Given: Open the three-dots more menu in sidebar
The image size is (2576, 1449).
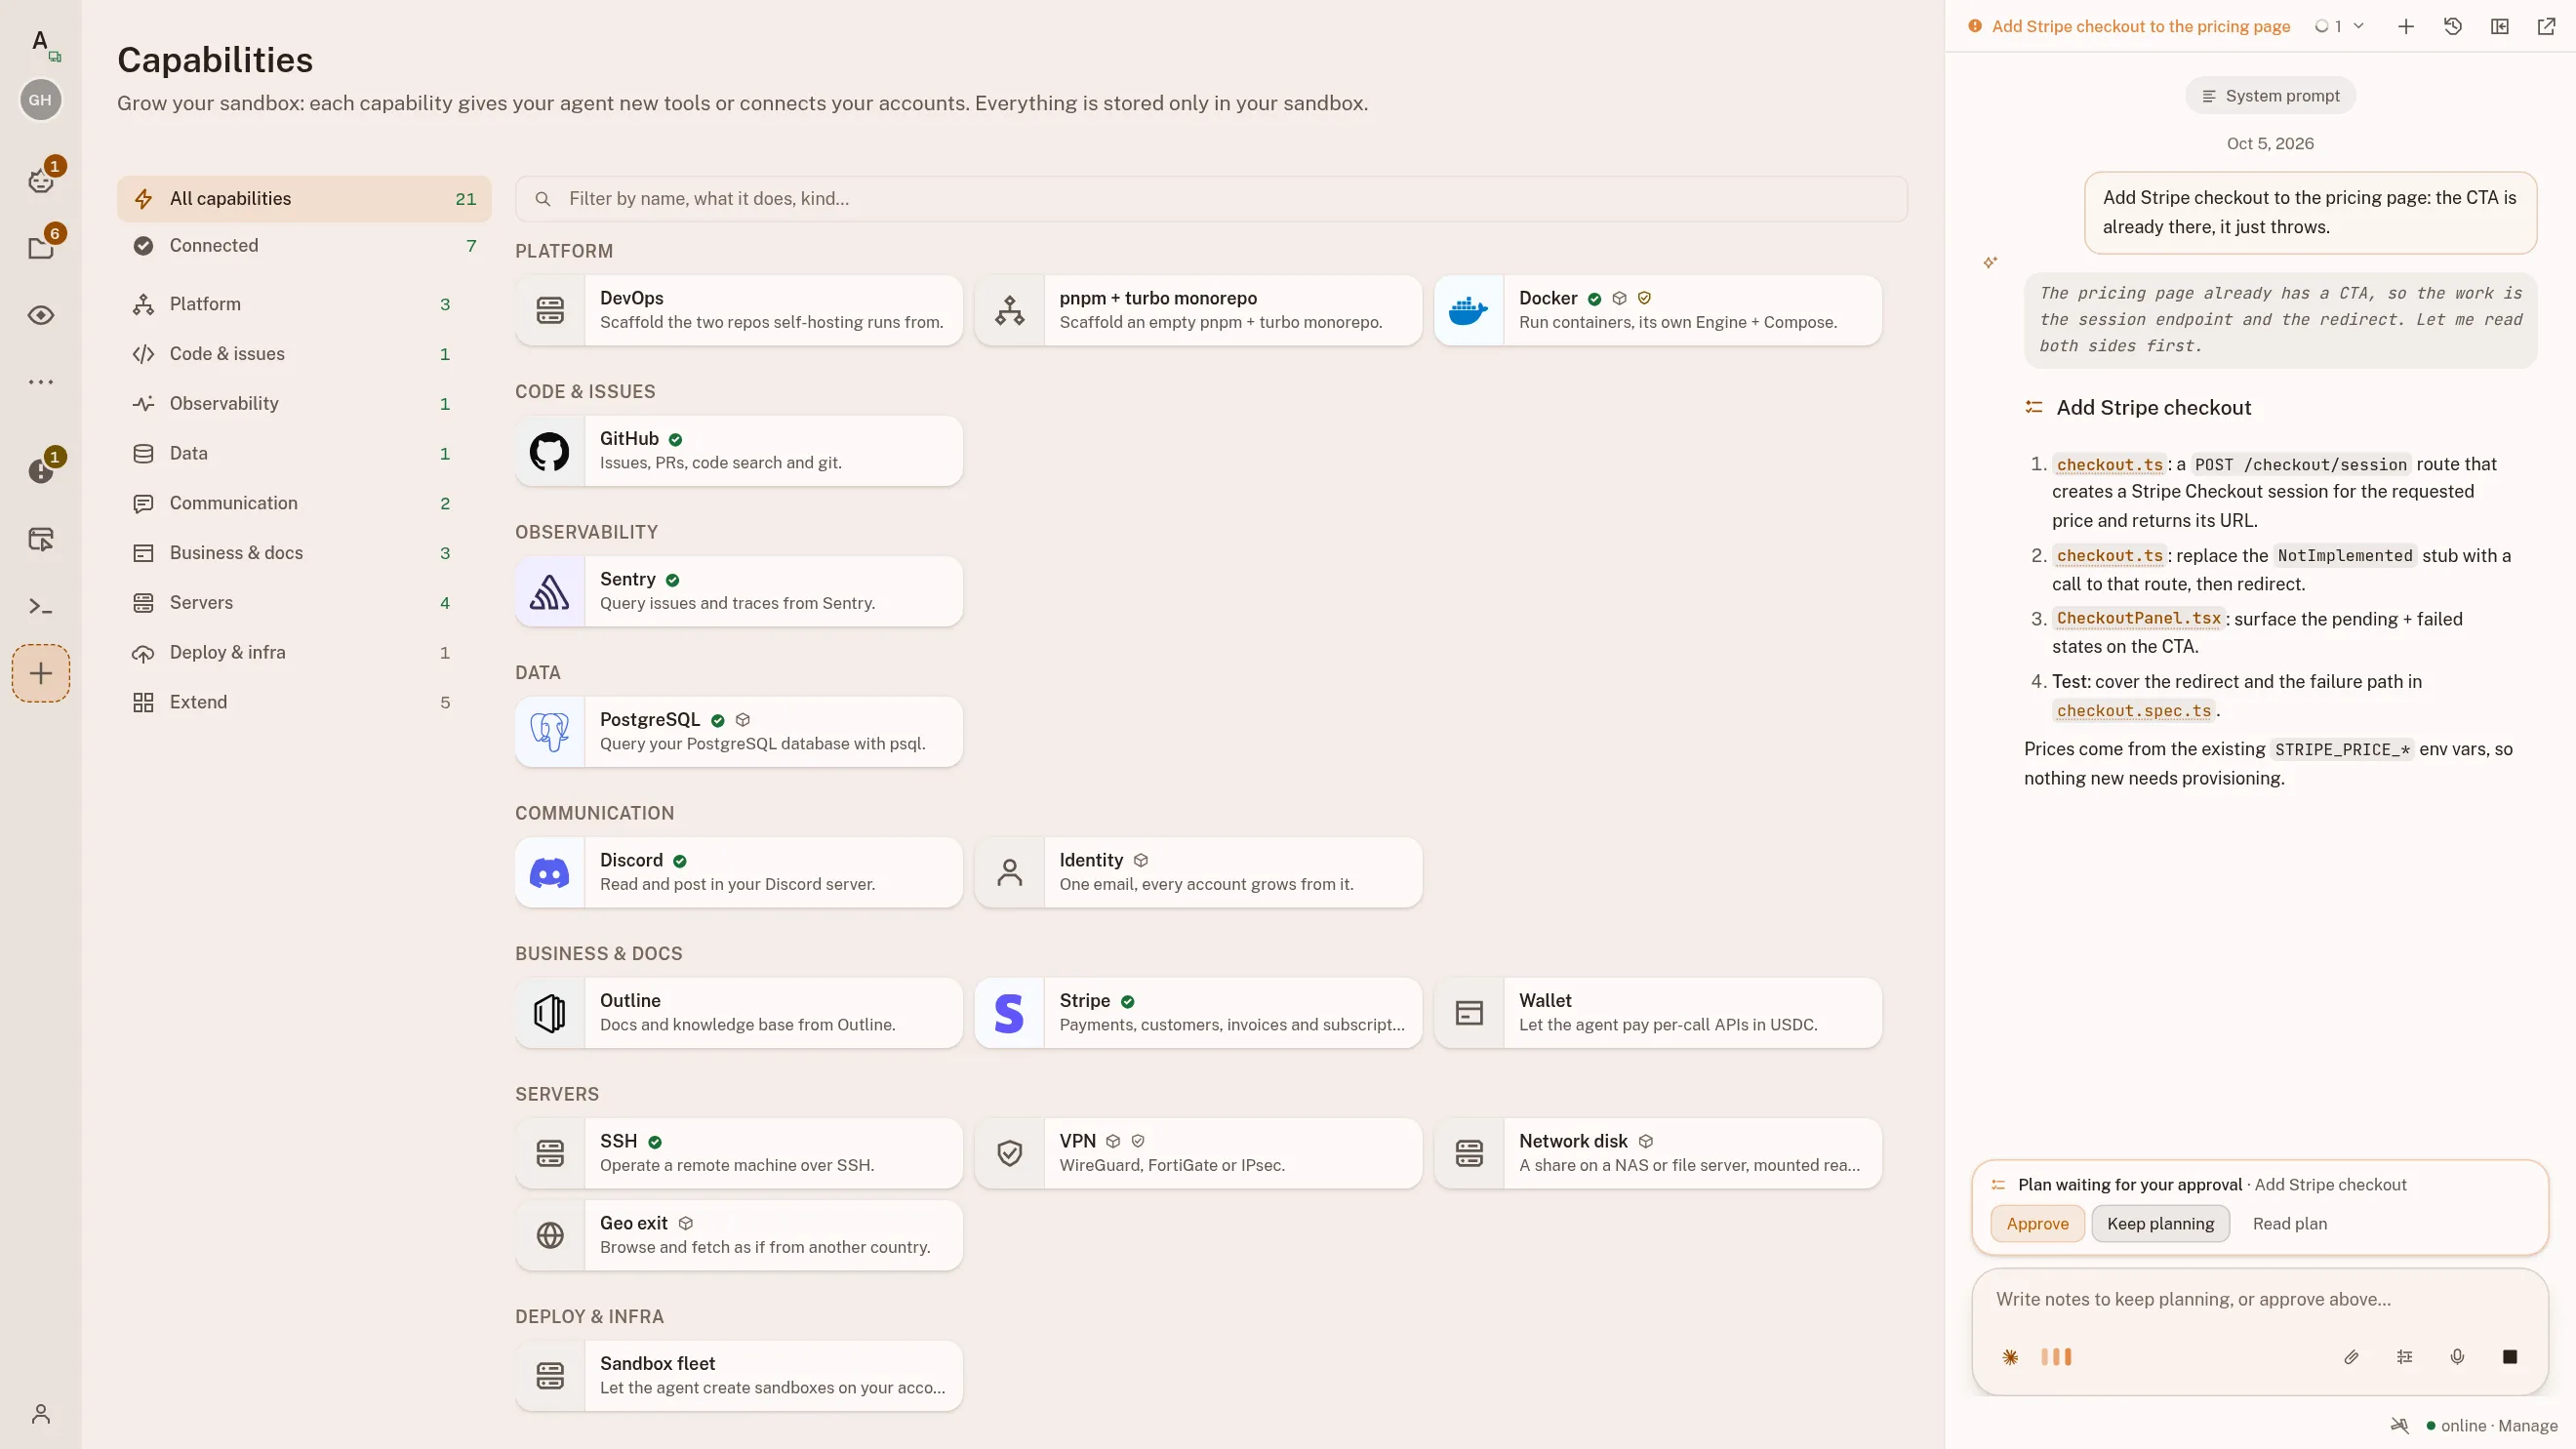Looking at the screenshot, I should 41,382.
